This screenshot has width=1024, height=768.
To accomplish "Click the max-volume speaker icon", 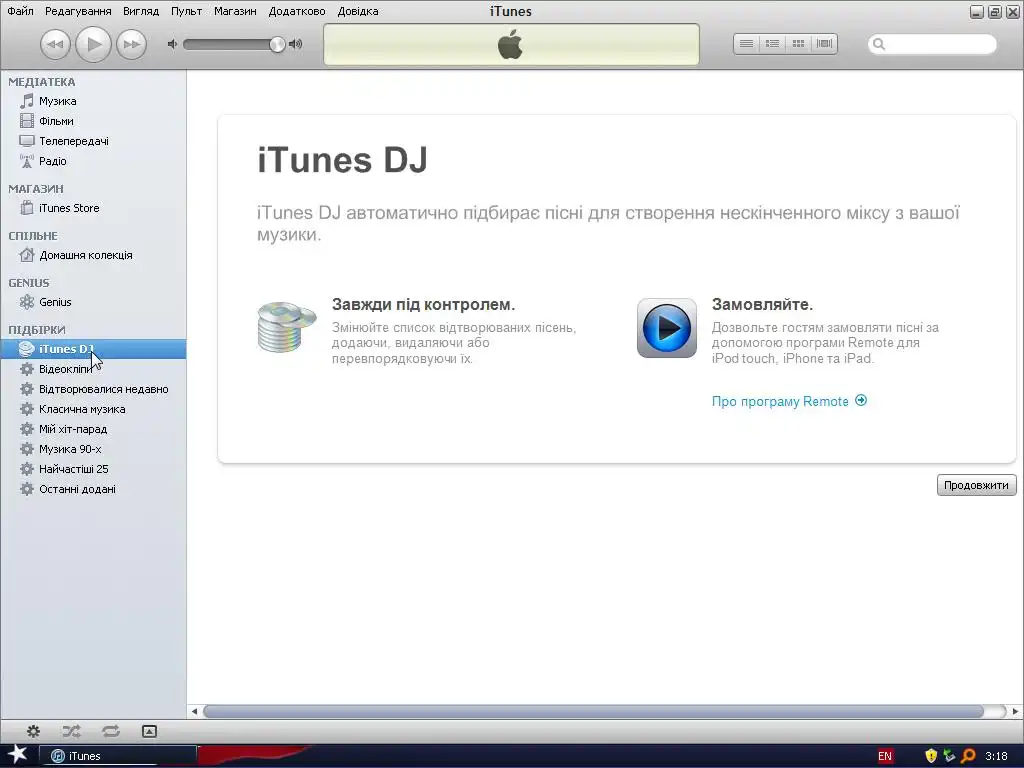I will [296, 44].
